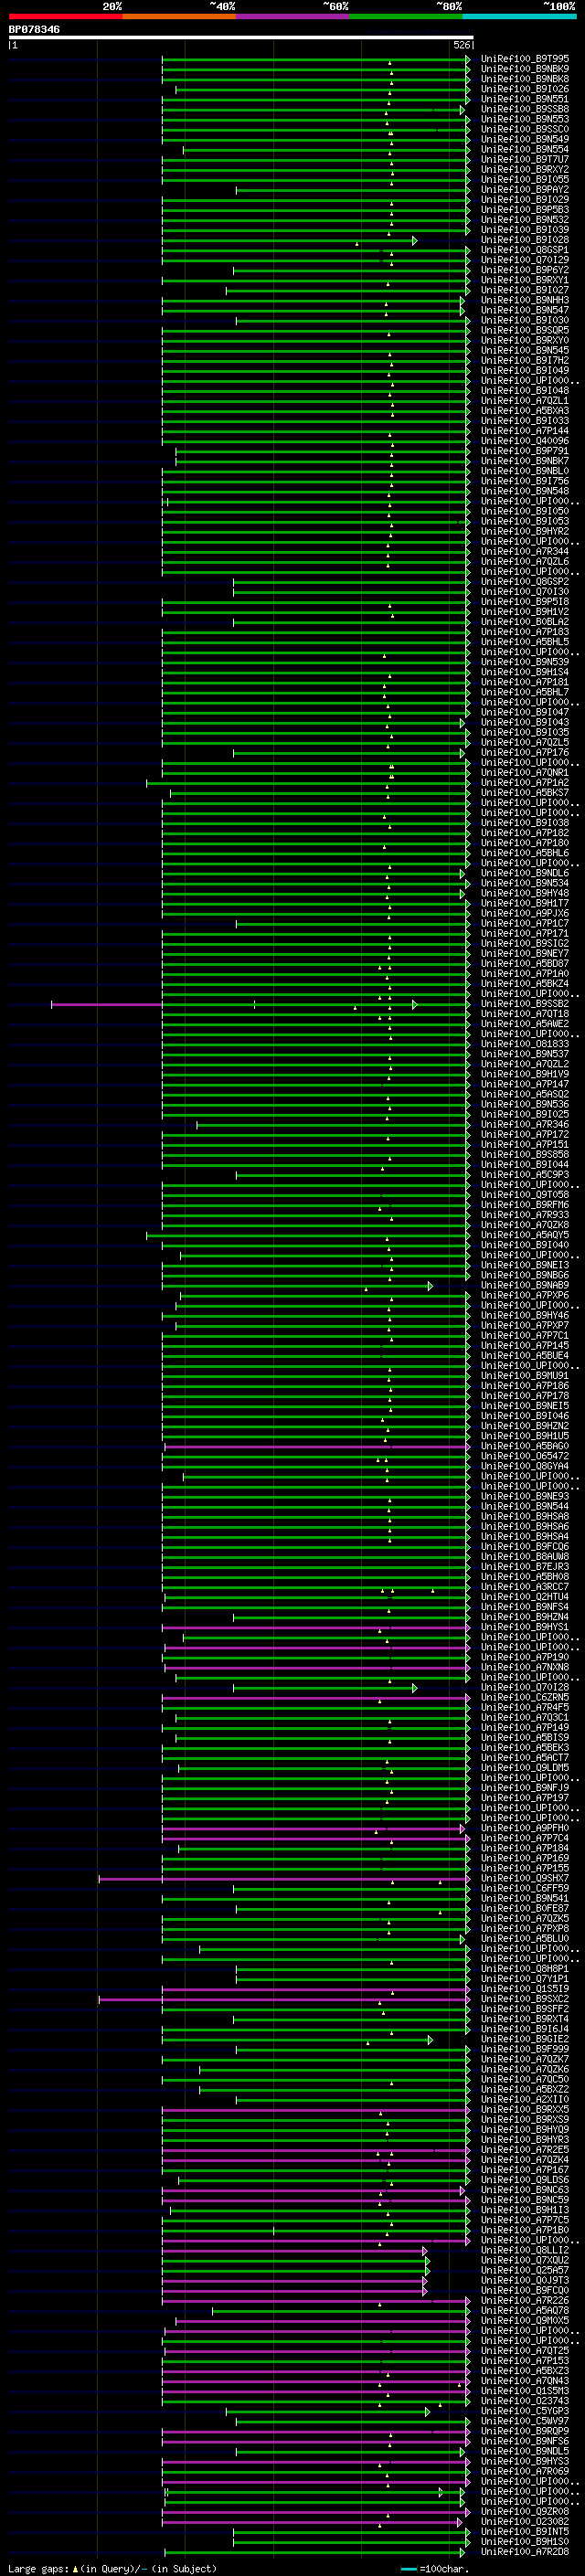Click the short green alignment bar for B9I028
The height and width of the screenshot is (2576, 585).
(289, 241)
